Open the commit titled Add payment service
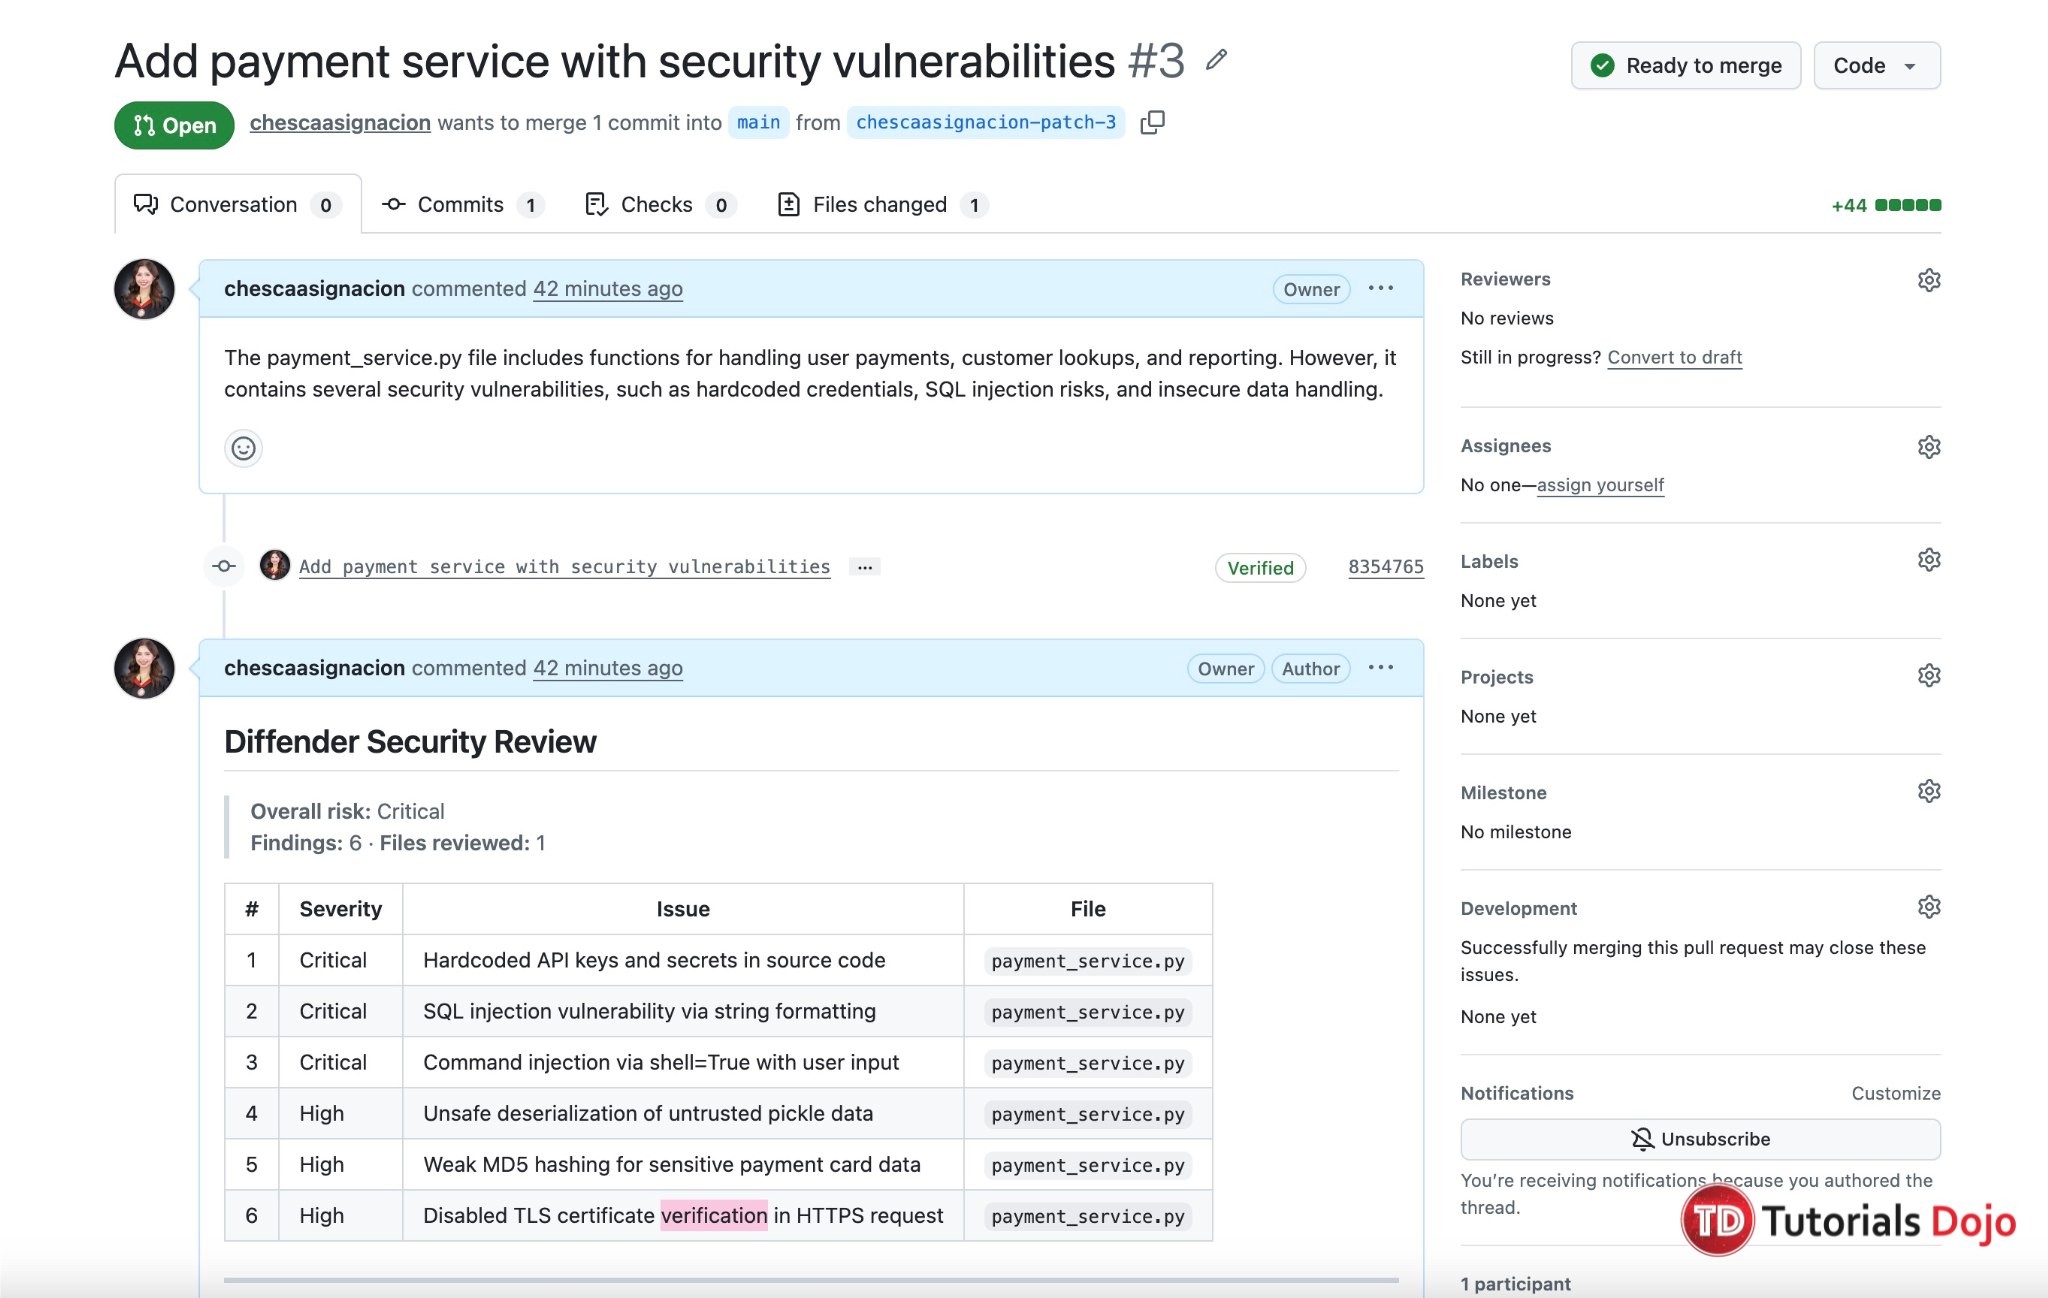2048x1298 pixels. (x=564, y=567)
